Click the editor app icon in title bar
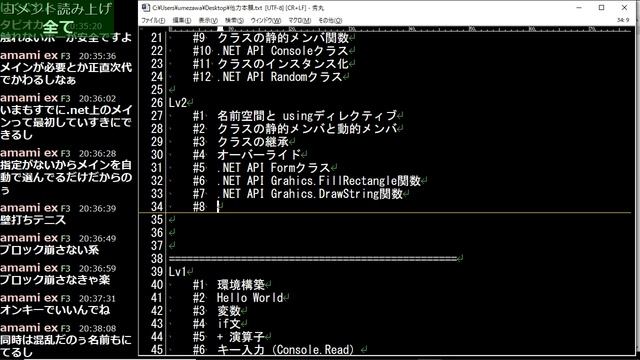Viewport: 640px width, 360px height. [145, 7]
